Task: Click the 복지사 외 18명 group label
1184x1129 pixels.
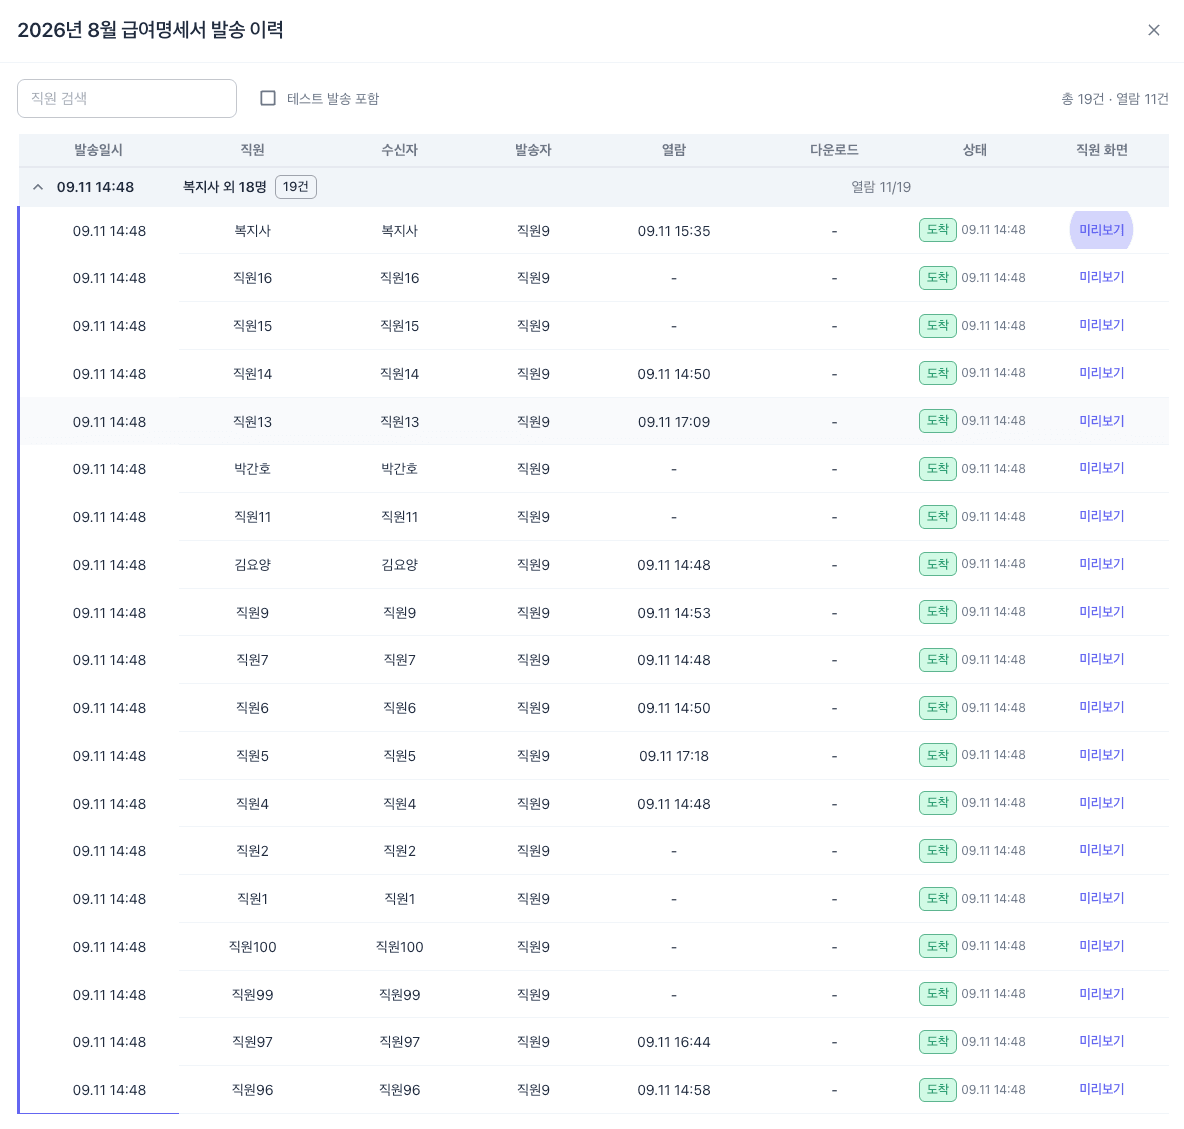Action: tap(224, 187)
